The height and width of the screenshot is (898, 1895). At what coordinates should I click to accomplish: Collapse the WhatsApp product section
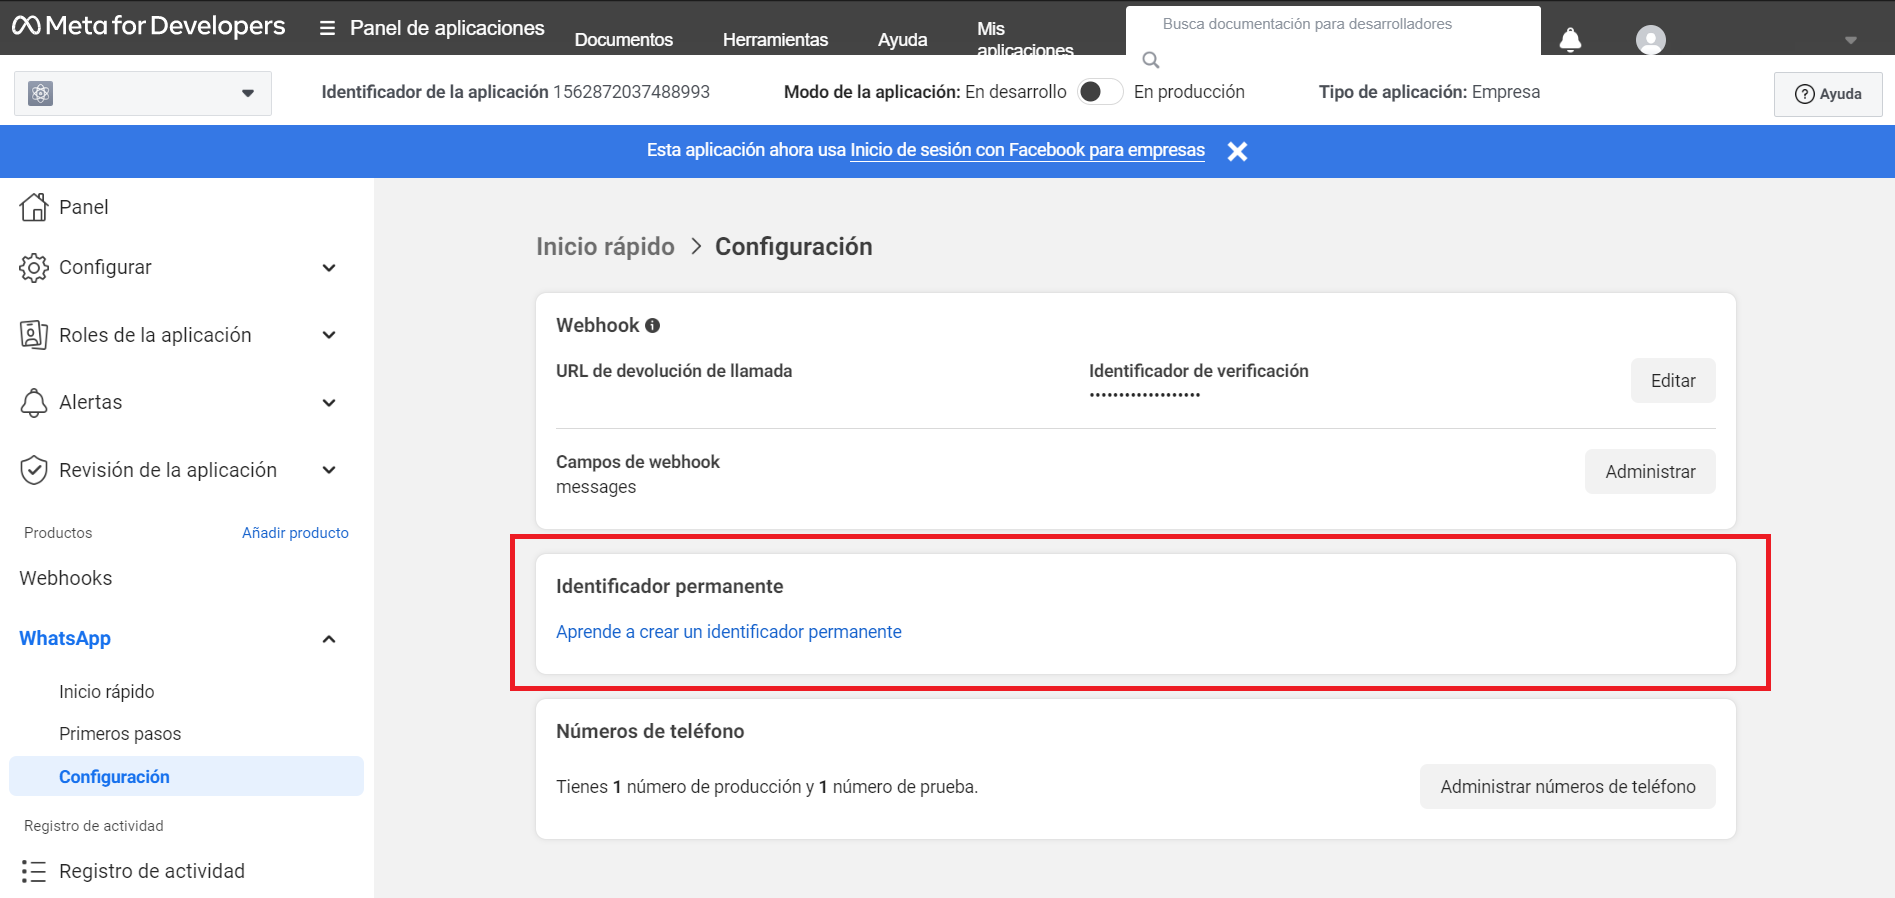[328, 639]
